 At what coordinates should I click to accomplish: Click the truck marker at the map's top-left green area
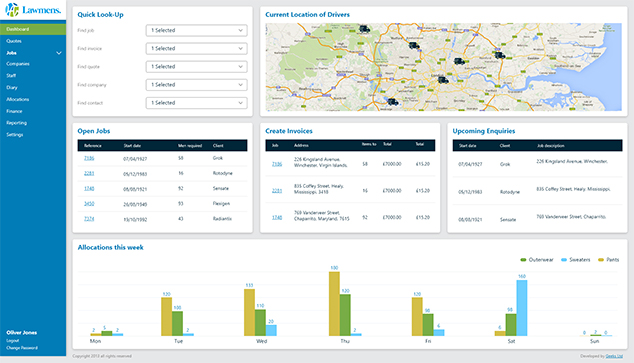[364, 29]
